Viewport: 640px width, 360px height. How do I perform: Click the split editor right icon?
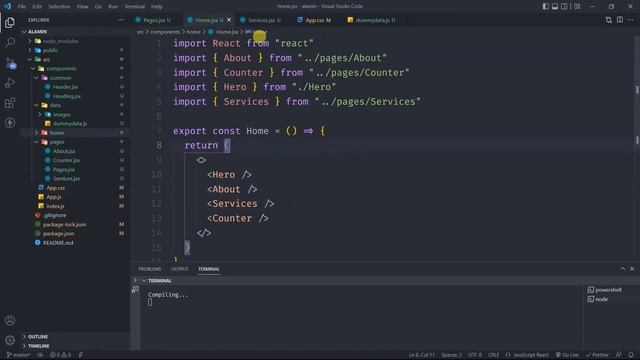[620, 20]
